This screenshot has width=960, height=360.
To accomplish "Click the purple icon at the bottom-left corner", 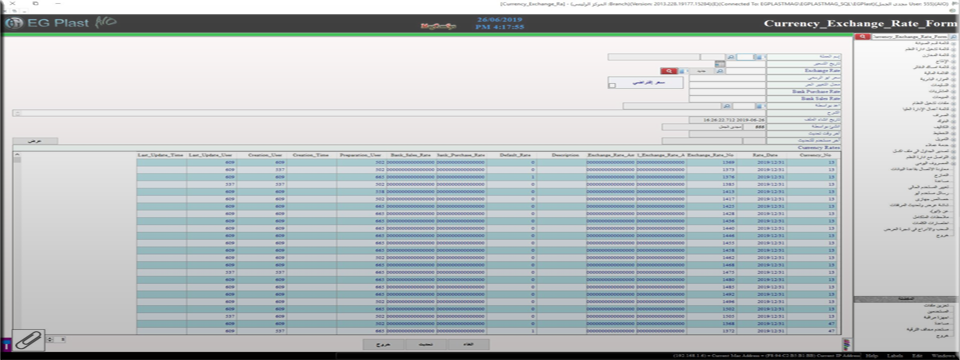I will pos(6,345).
